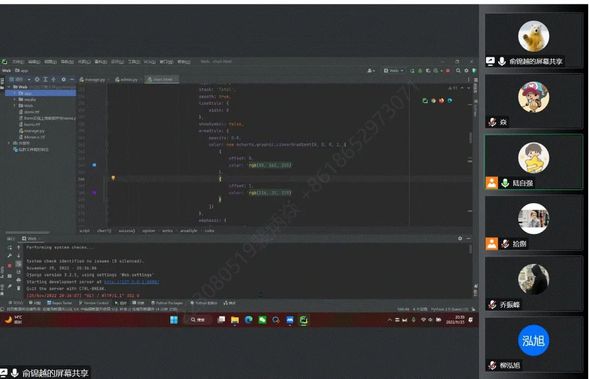Expand the External Libraries tree node
589x379 pixels.
9,143
